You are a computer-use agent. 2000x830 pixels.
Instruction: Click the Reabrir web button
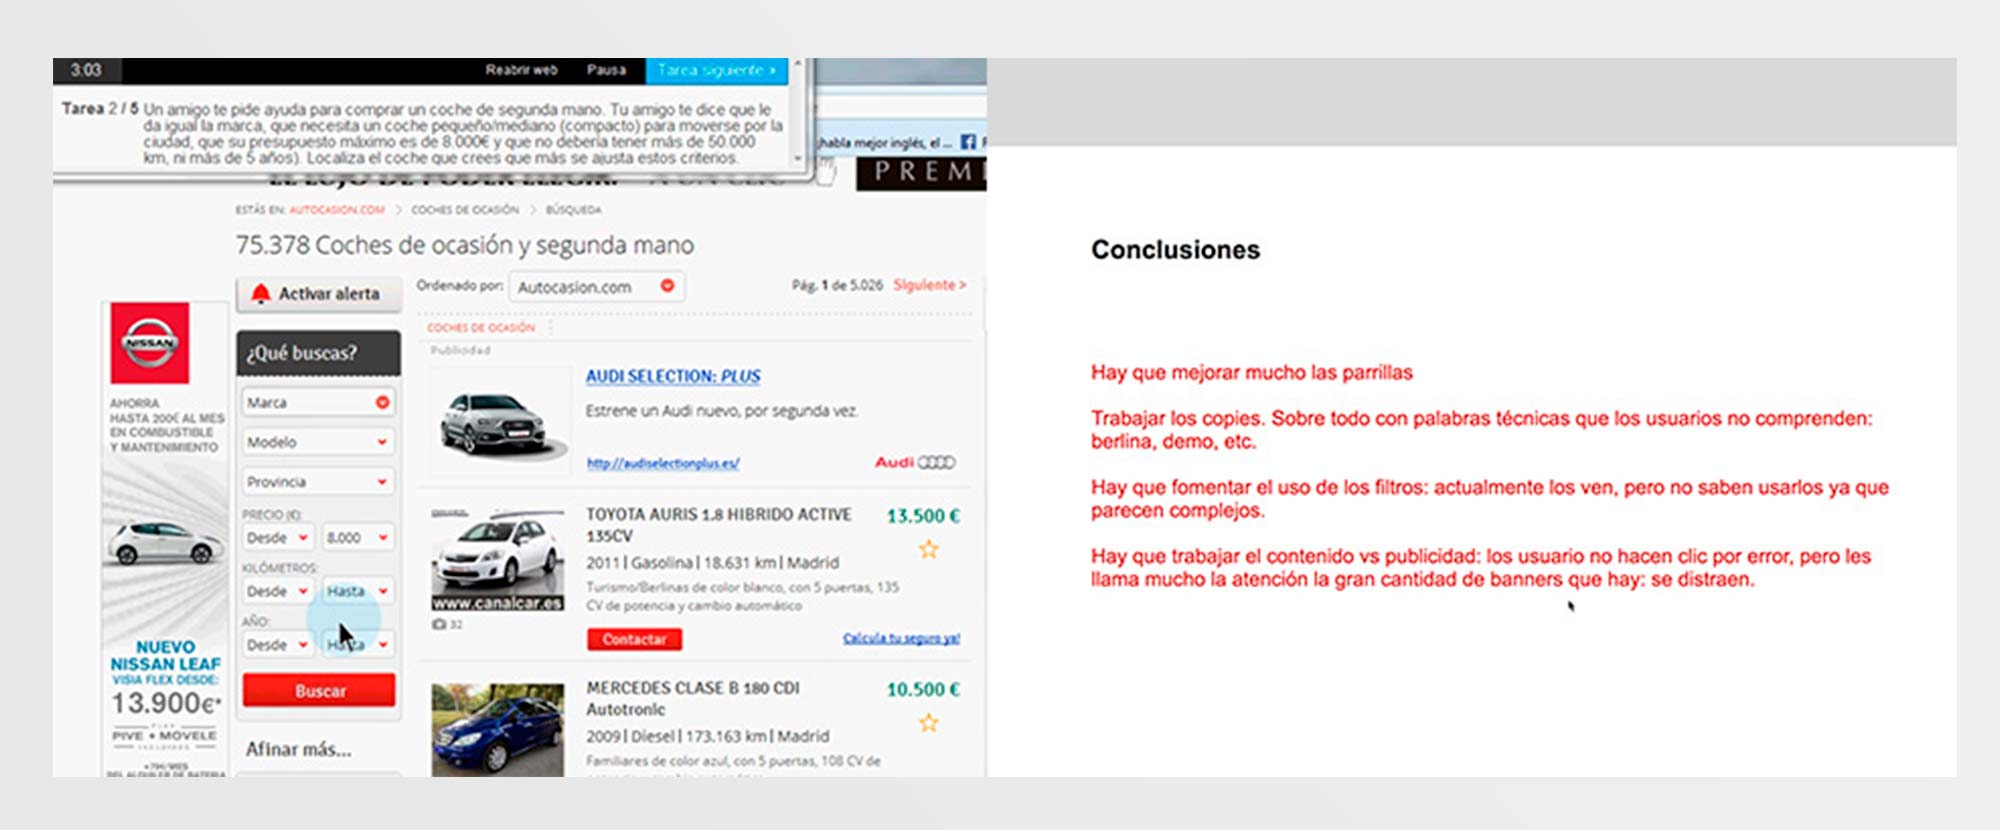point(521,70)
